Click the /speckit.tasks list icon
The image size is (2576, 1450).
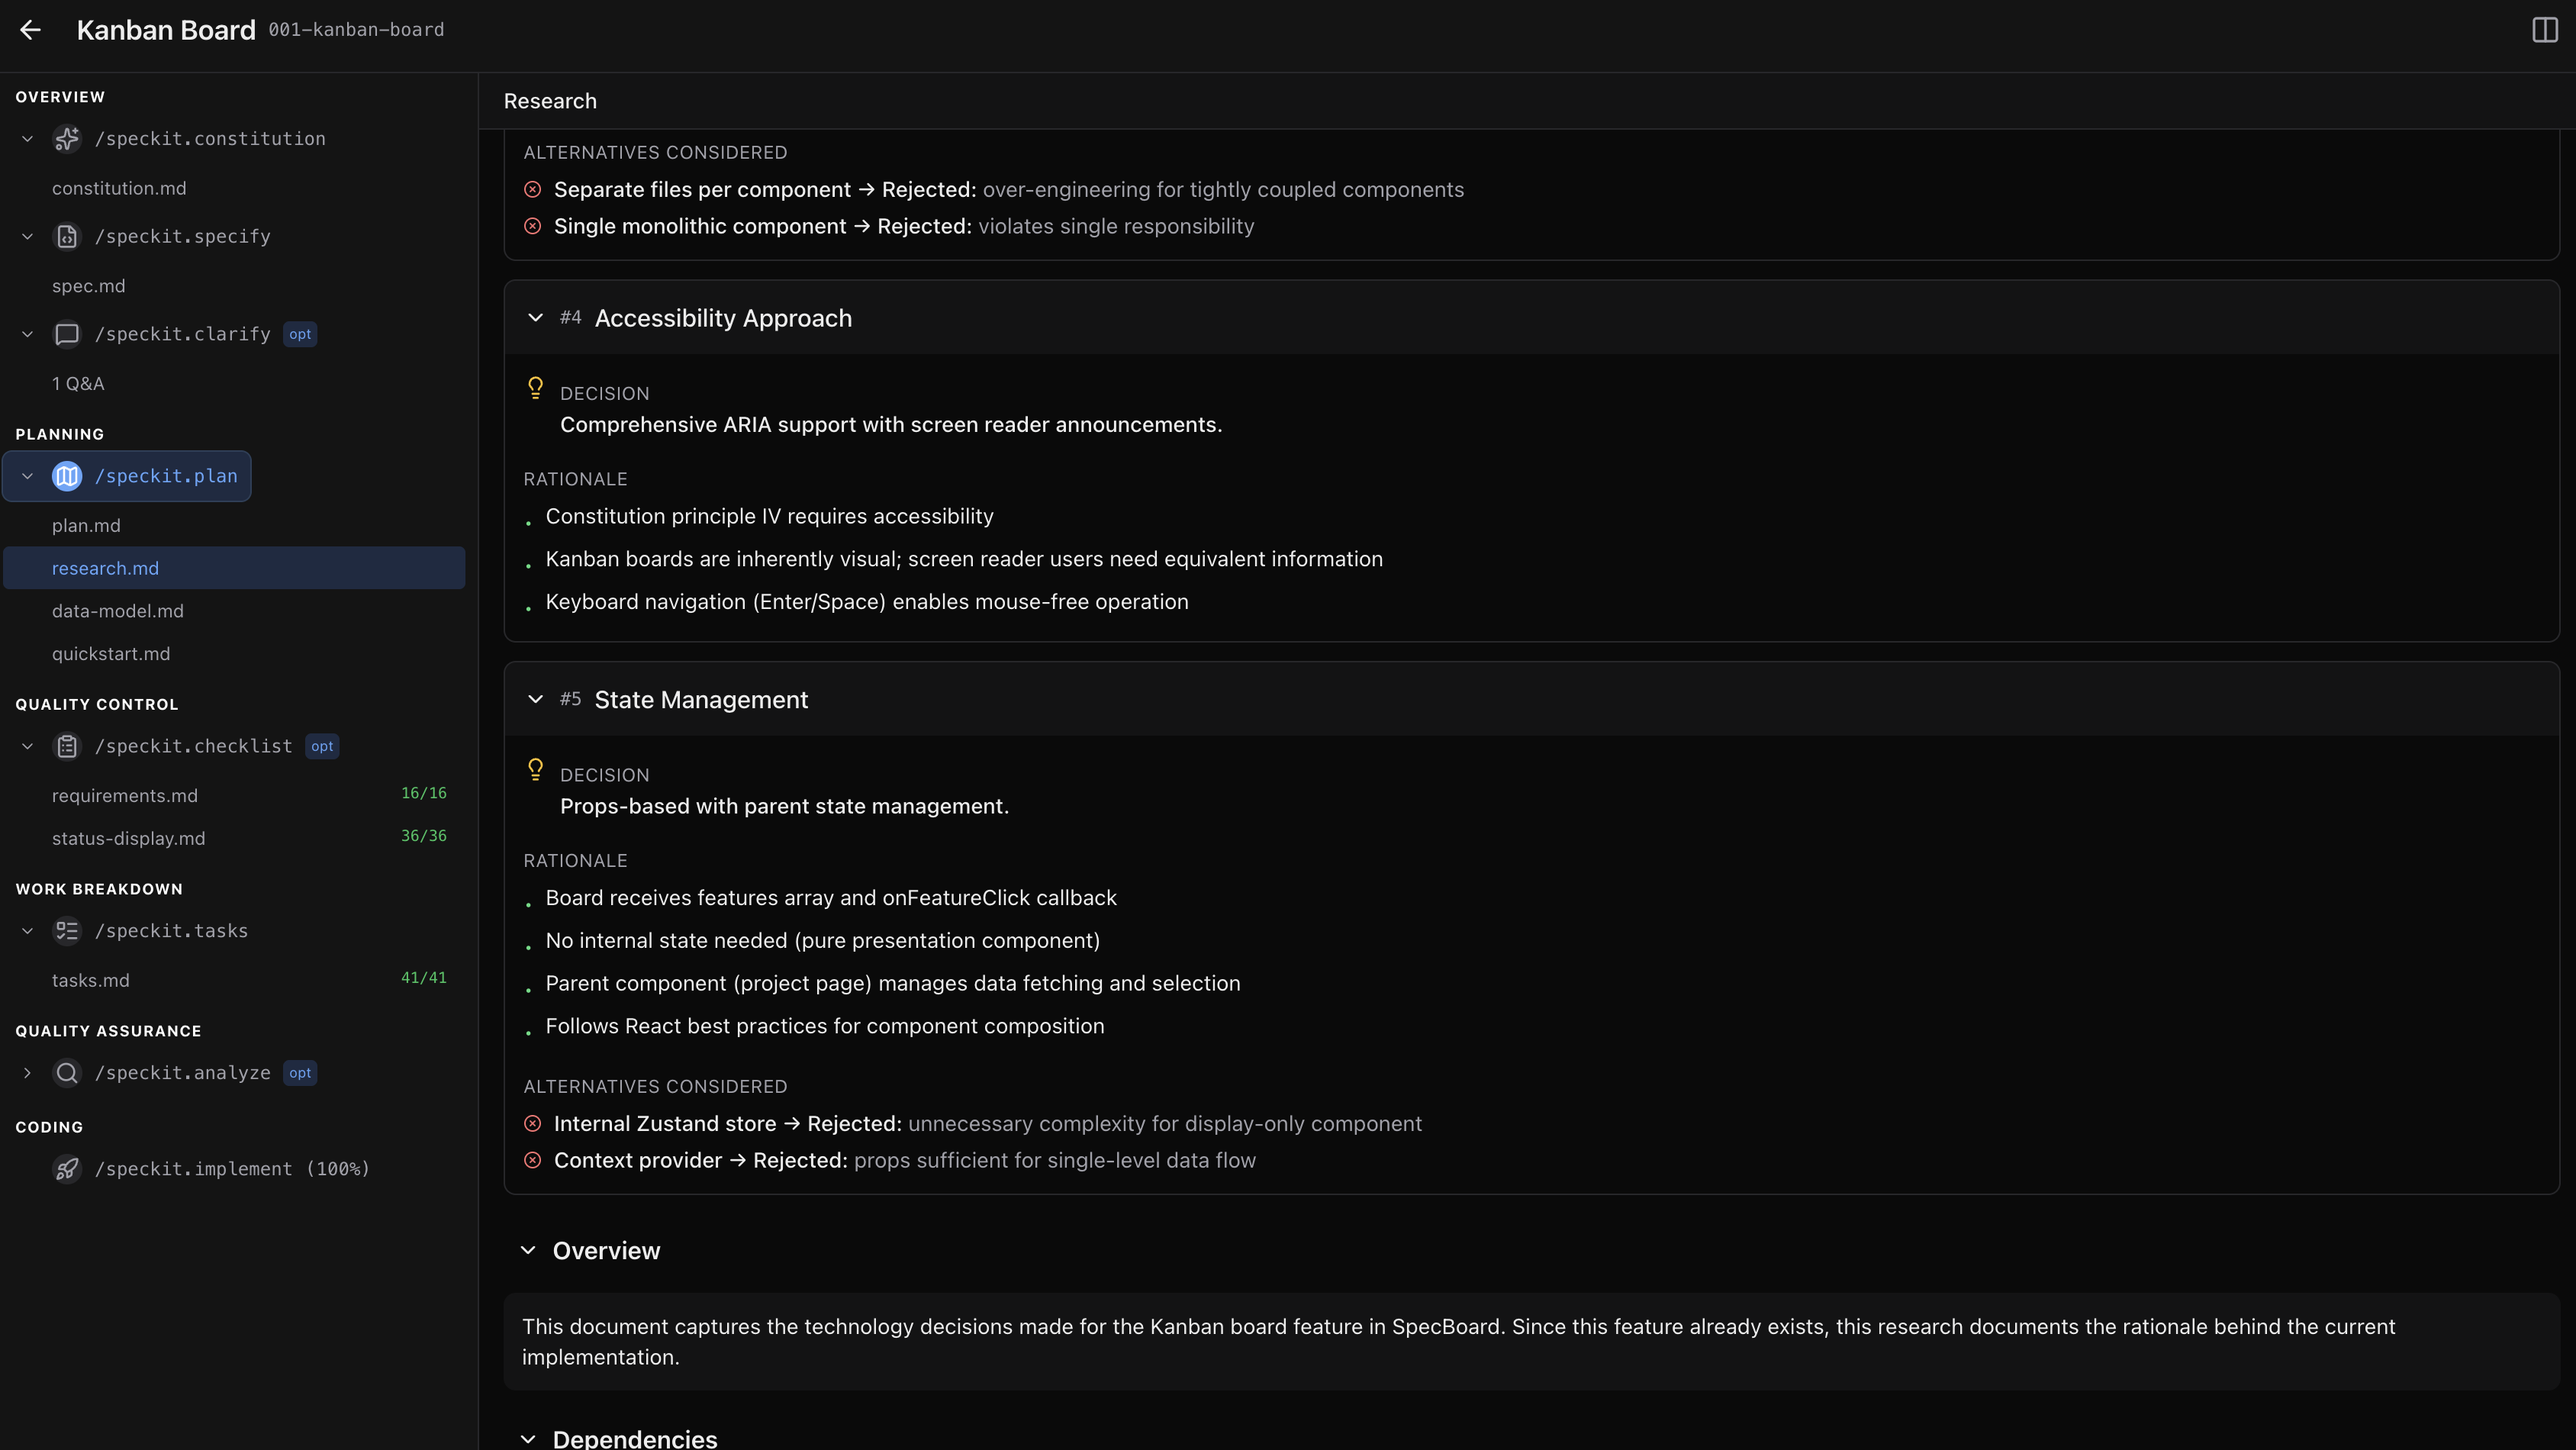coord(67,930)
